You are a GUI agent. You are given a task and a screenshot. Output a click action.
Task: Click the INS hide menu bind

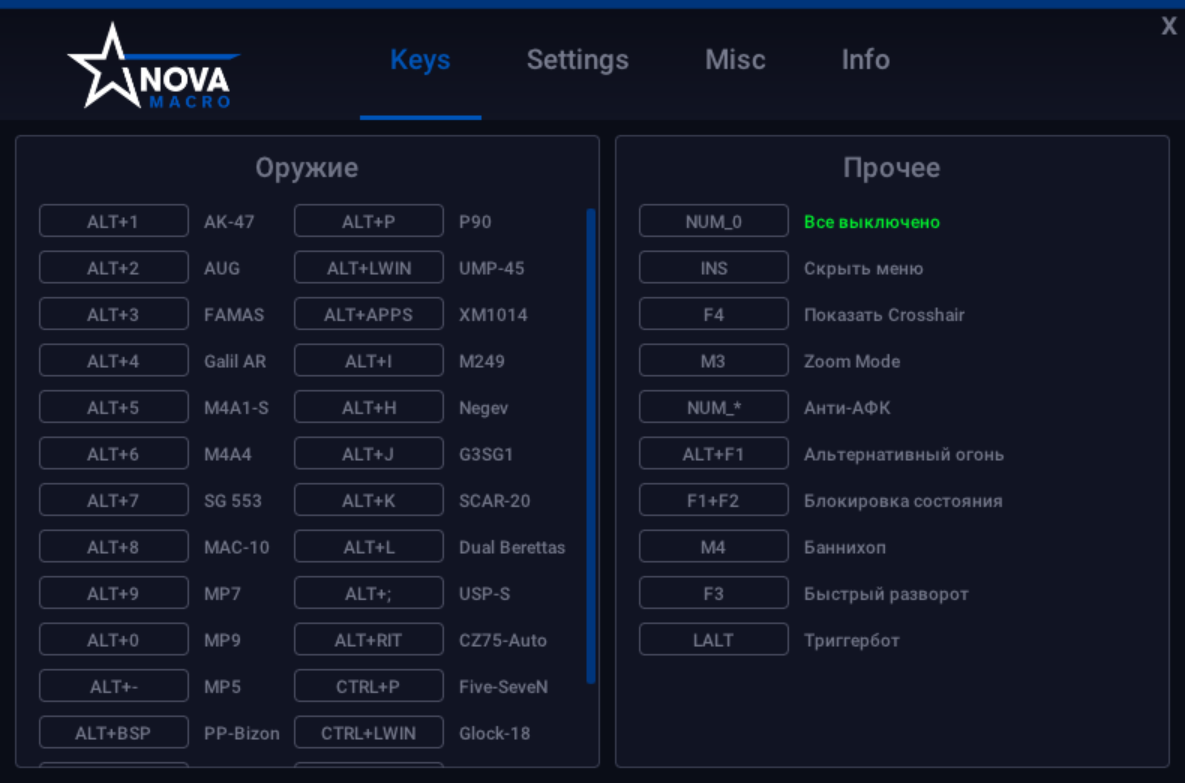713,267
